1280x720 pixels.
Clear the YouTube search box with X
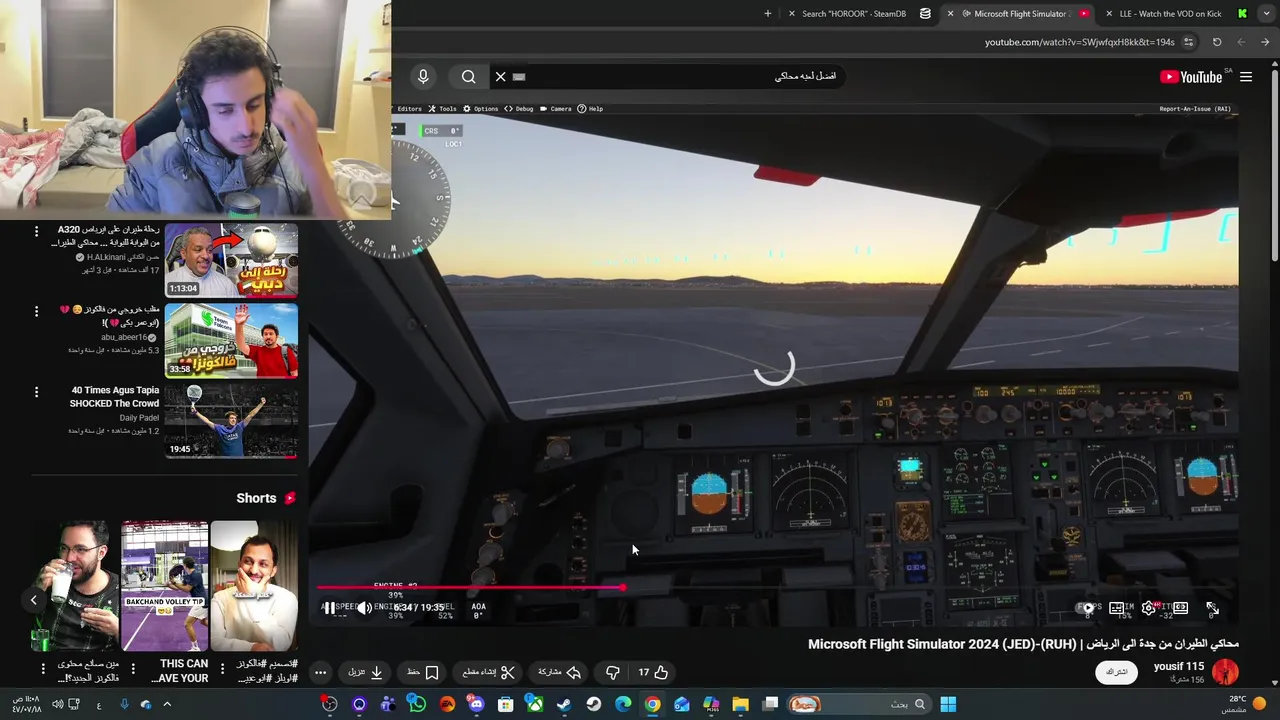[x=500, y=77]
